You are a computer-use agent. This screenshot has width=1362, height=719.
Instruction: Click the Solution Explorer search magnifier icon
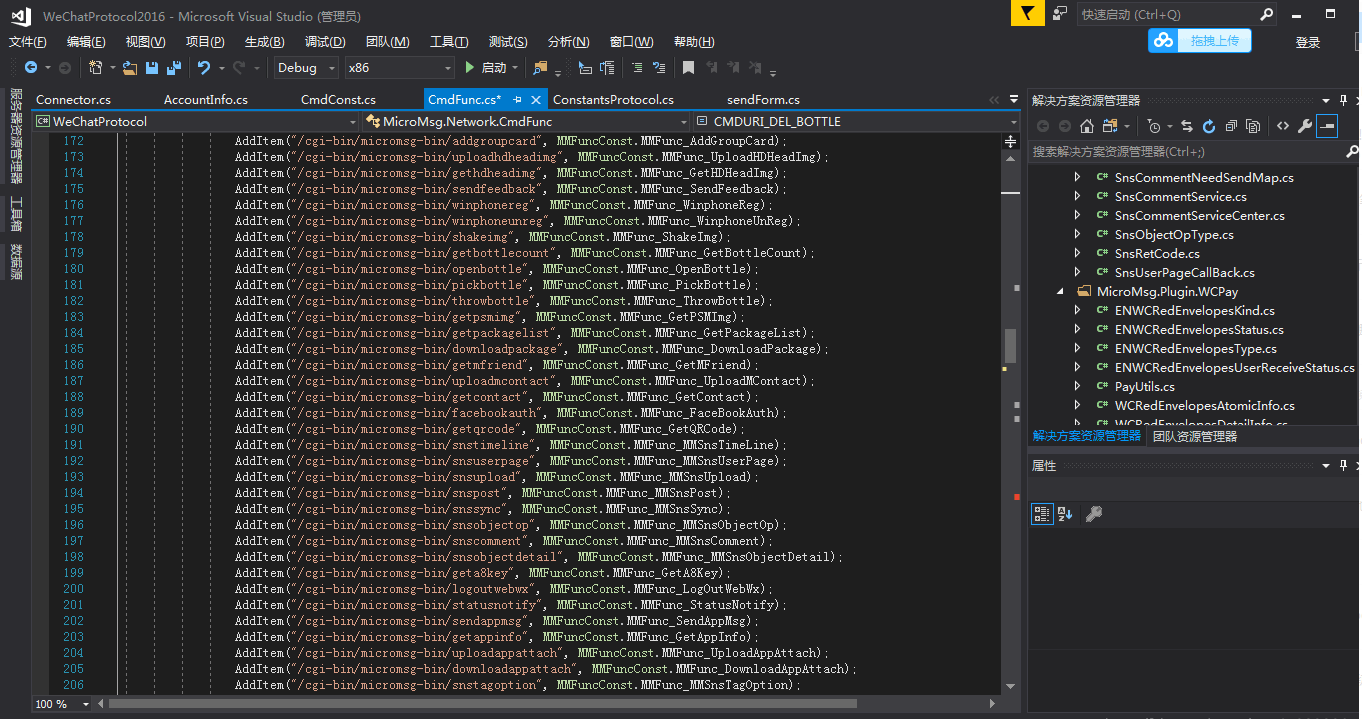[x=1352, y=151]
